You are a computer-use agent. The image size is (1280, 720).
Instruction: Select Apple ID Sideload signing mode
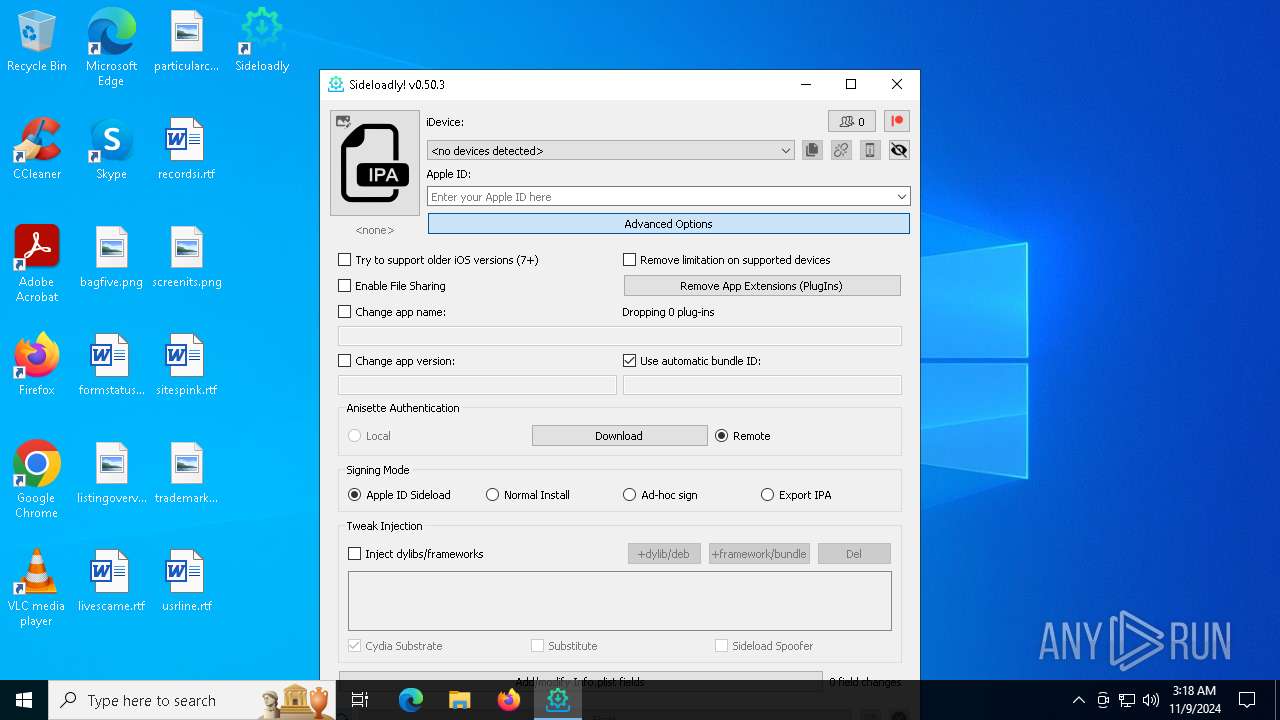[354, 495]
